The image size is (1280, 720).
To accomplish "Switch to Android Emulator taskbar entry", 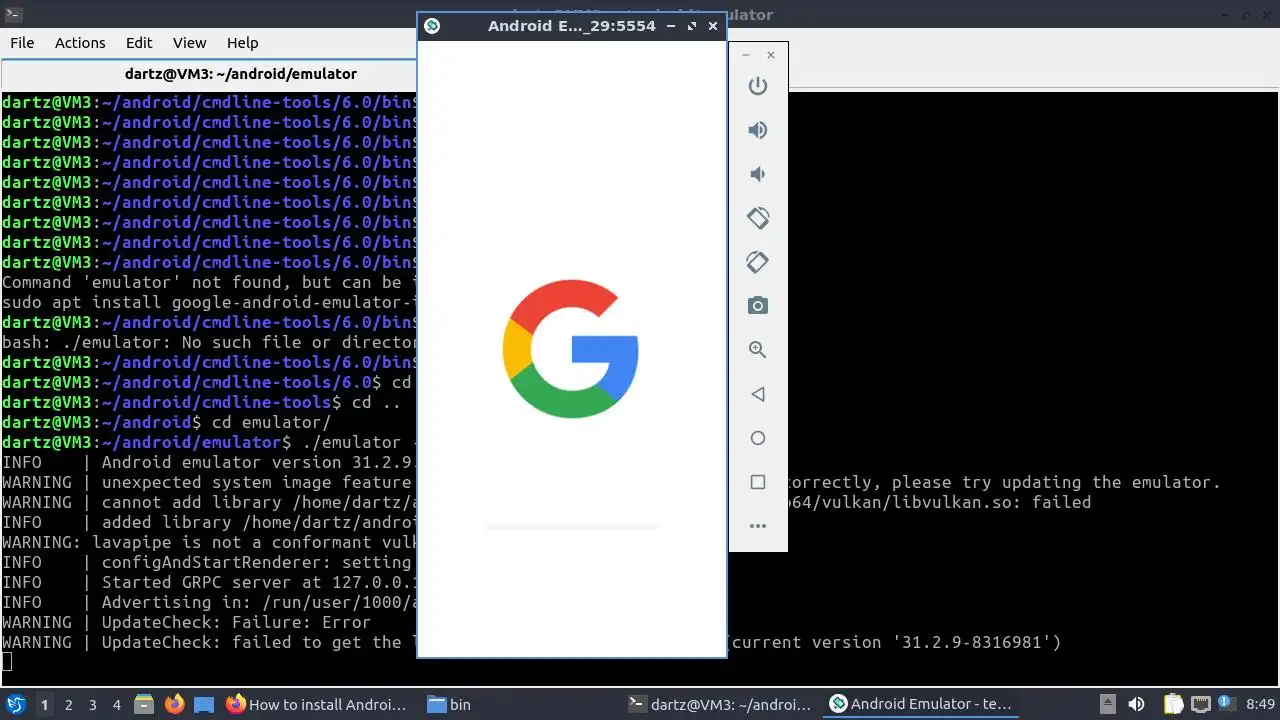I will [919, 704].
